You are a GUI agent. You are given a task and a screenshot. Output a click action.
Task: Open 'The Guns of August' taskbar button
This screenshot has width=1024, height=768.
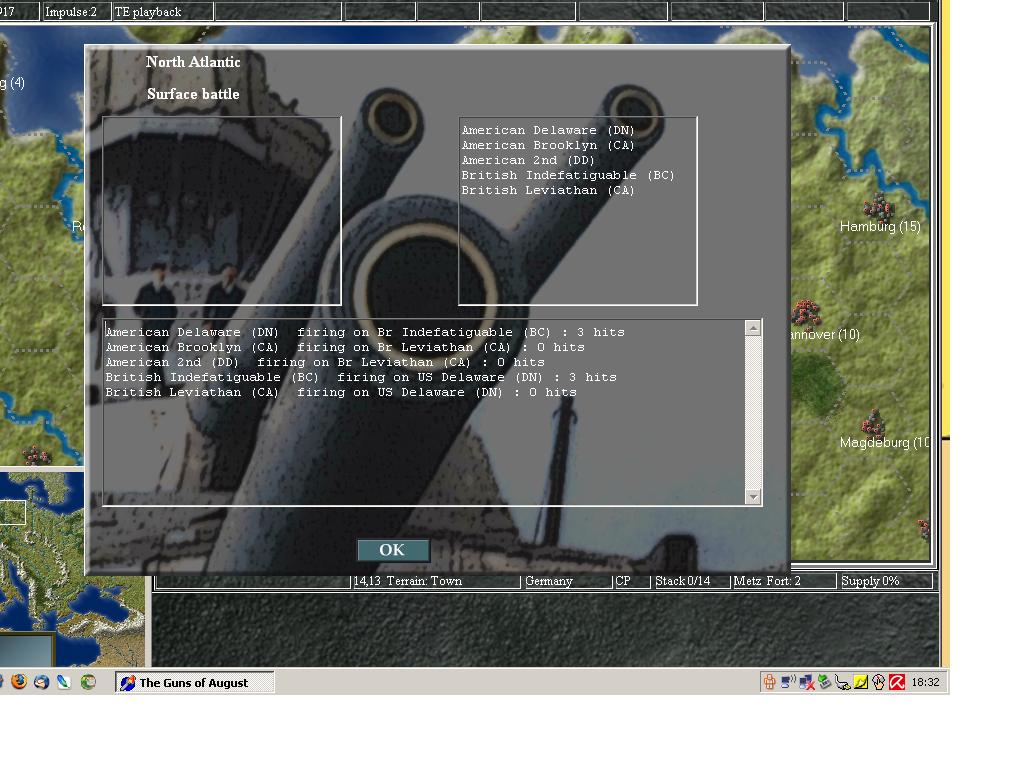(195, 682)
